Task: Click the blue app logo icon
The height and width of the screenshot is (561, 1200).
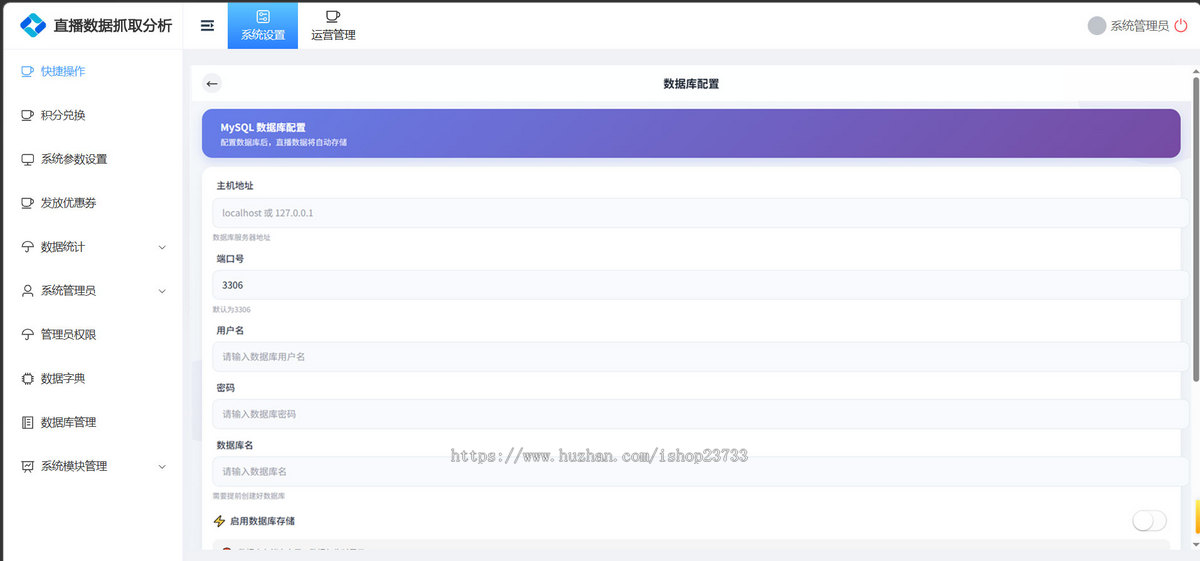Action: (x=33, y=25)
